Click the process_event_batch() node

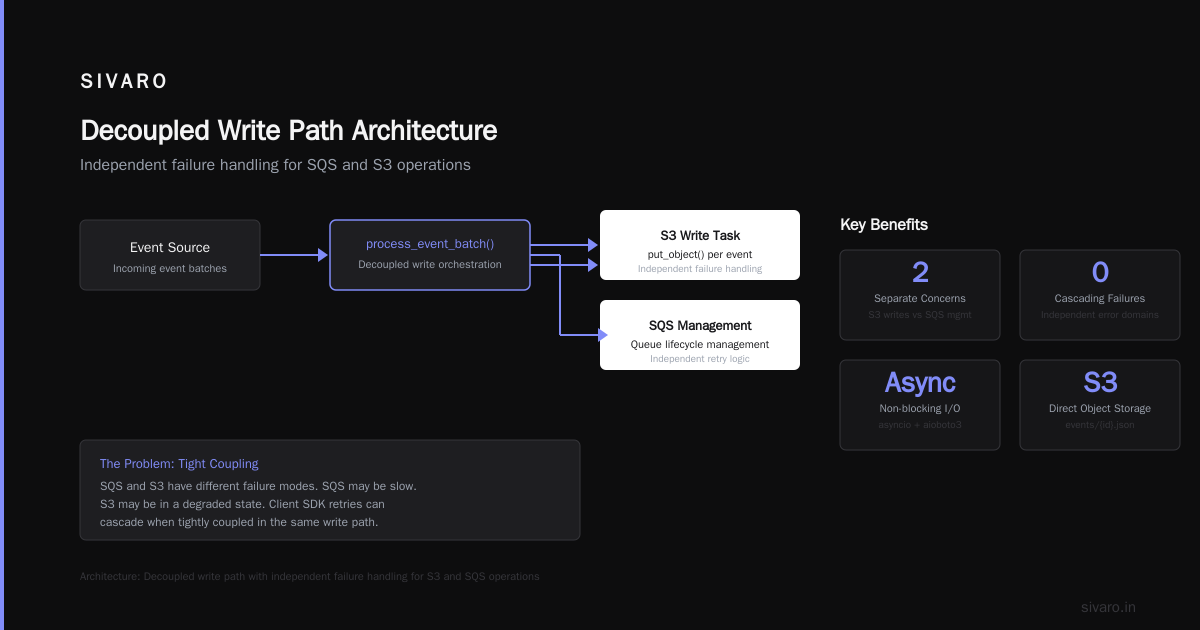point(430,255)
